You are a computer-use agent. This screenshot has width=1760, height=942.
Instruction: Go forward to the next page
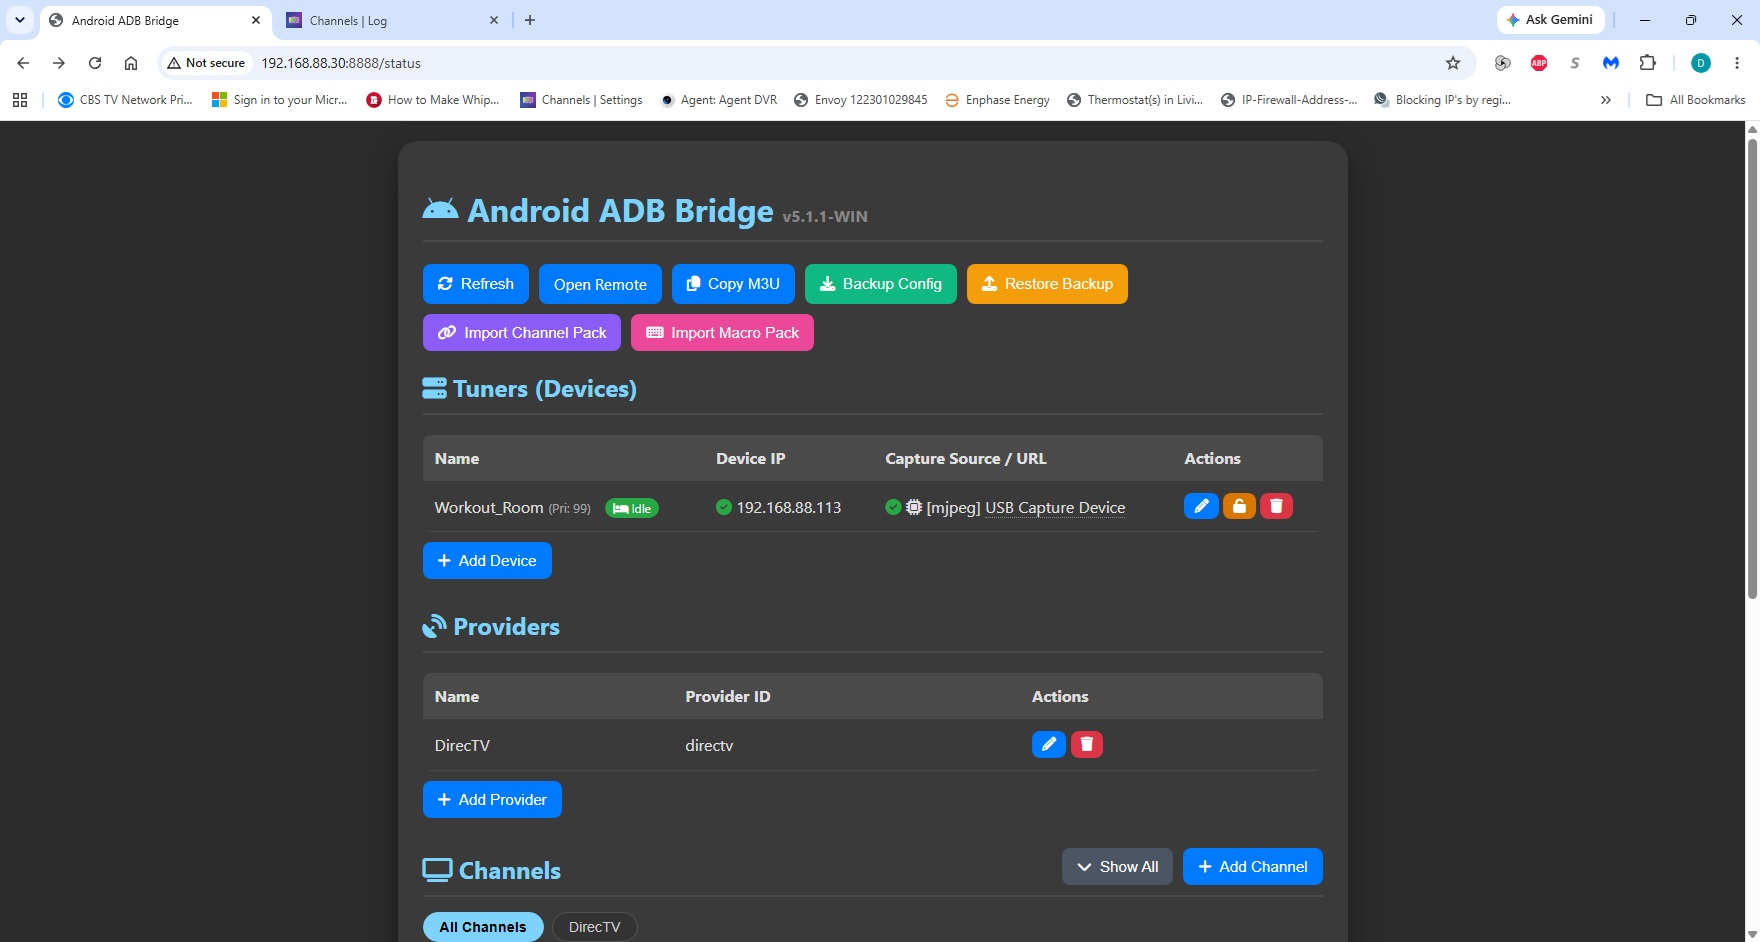click(x=59, y=63)
